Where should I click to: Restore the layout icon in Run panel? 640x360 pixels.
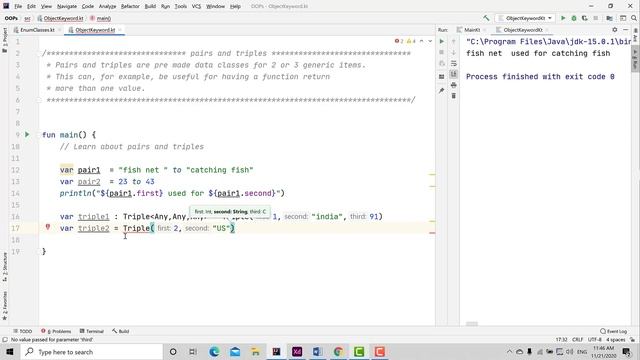442,76
